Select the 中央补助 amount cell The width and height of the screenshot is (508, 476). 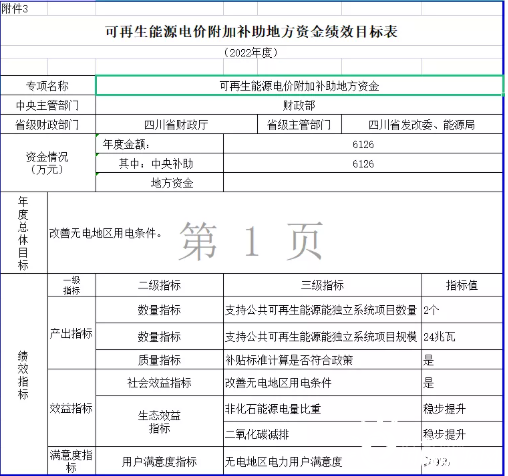363,164
